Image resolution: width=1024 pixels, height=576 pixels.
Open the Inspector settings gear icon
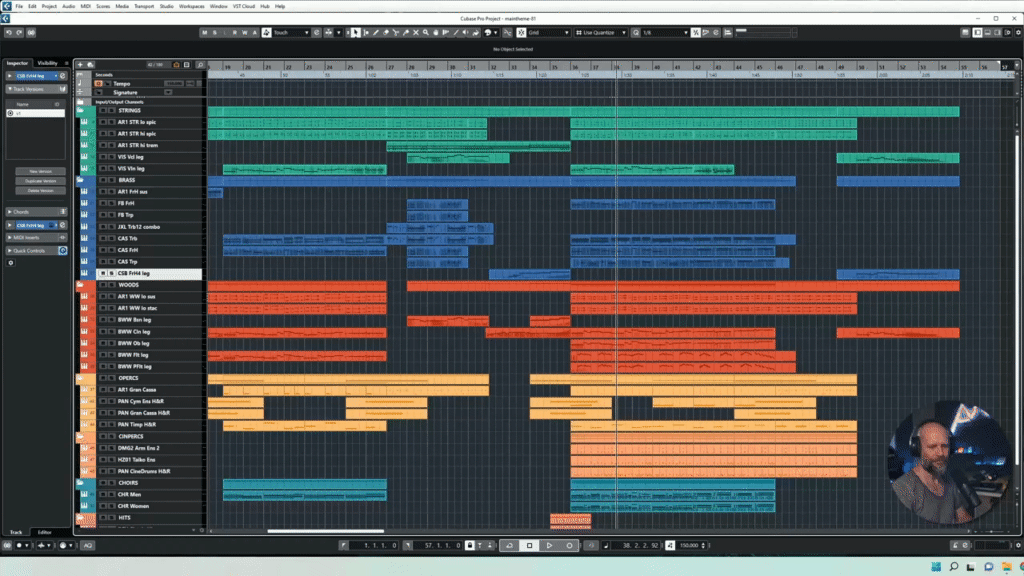pos(10,263)
